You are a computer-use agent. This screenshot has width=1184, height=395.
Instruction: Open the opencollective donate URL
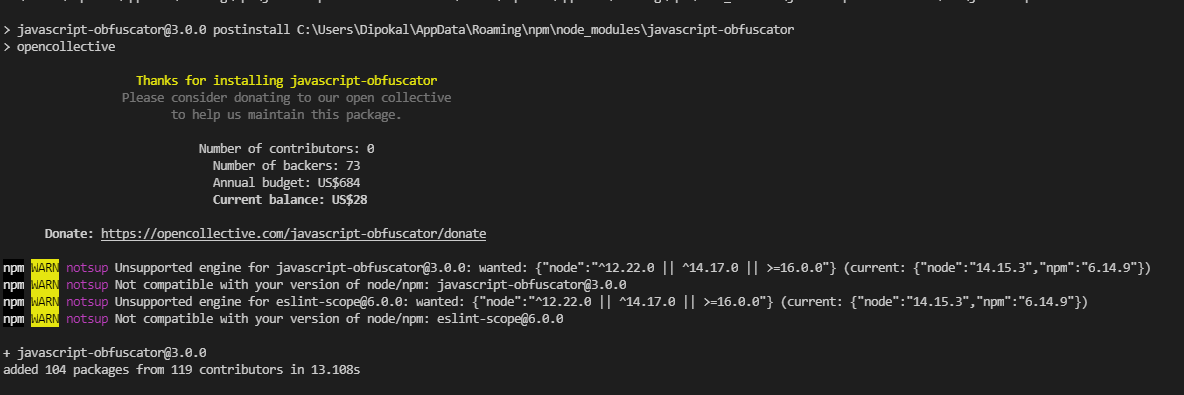293,234
